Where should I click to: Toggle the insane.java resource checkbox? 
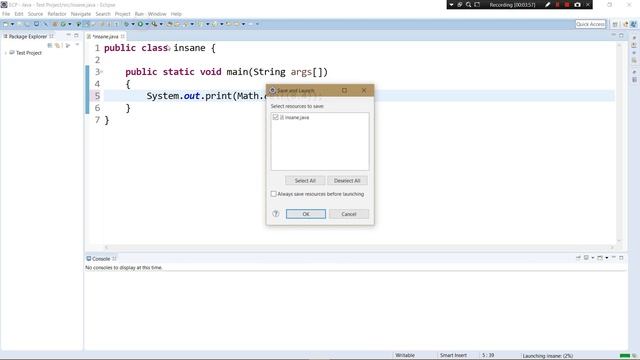[x=276, y=117]
